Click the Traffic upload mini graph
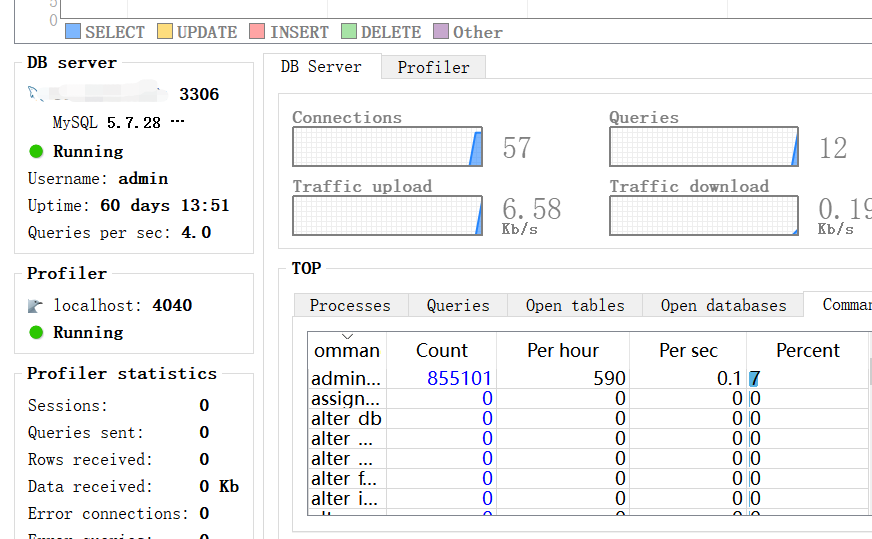This screenshot has width=872, height=539. [x=387, y=216]
